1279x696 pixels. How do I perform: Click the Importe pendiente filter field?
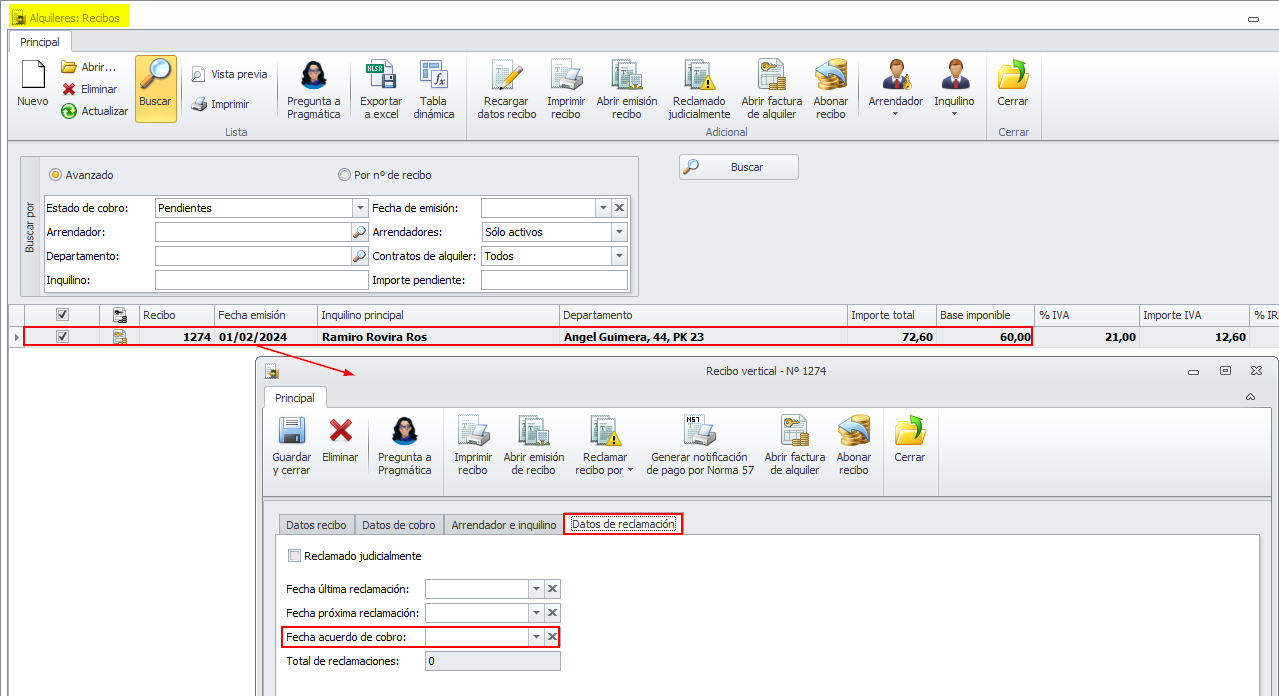[554, 280]
